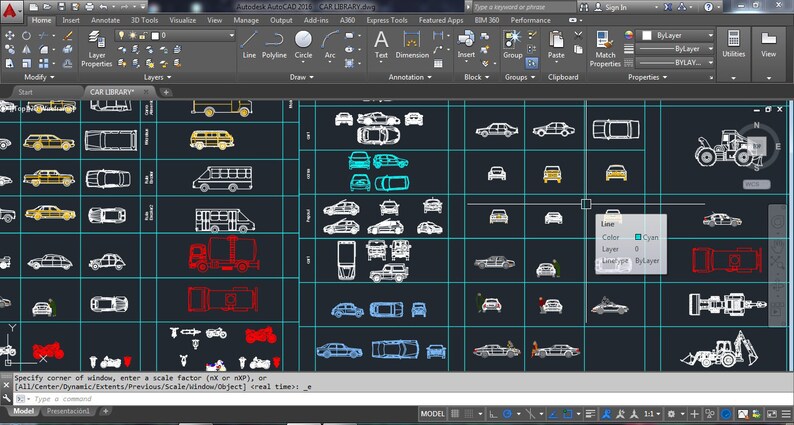This screenshot has width=794, height=425.
Task: Click the Save icon in quick access toolbar
Action: tap(61, 7)
